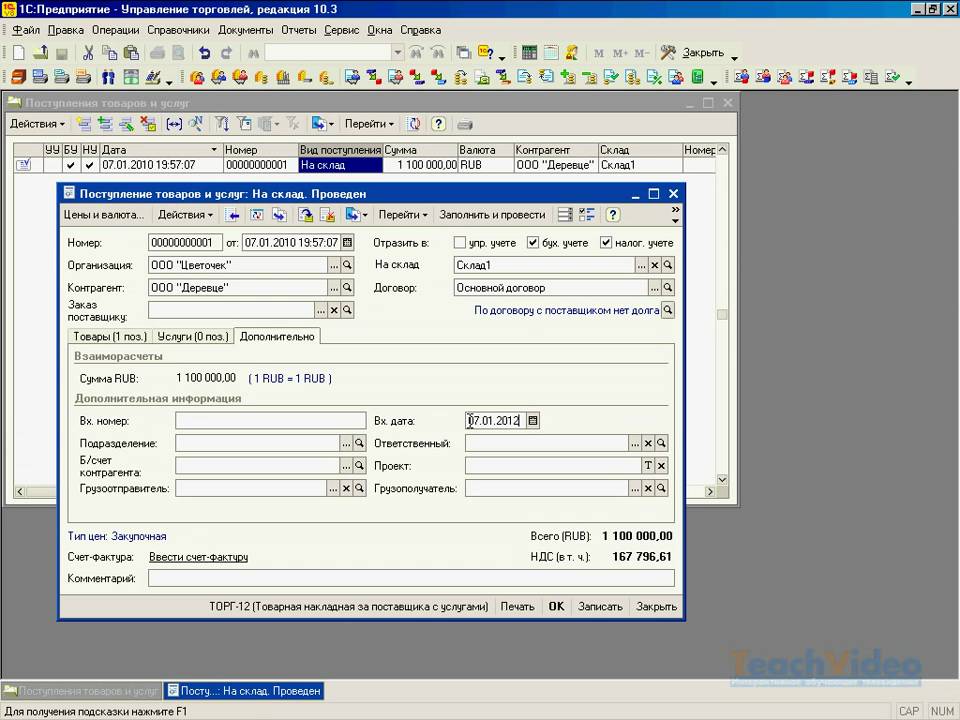Viewport: 960px width, 720px height.
Task: Toggle the налог. учете checkbox
Action: [x=606, y=243]
